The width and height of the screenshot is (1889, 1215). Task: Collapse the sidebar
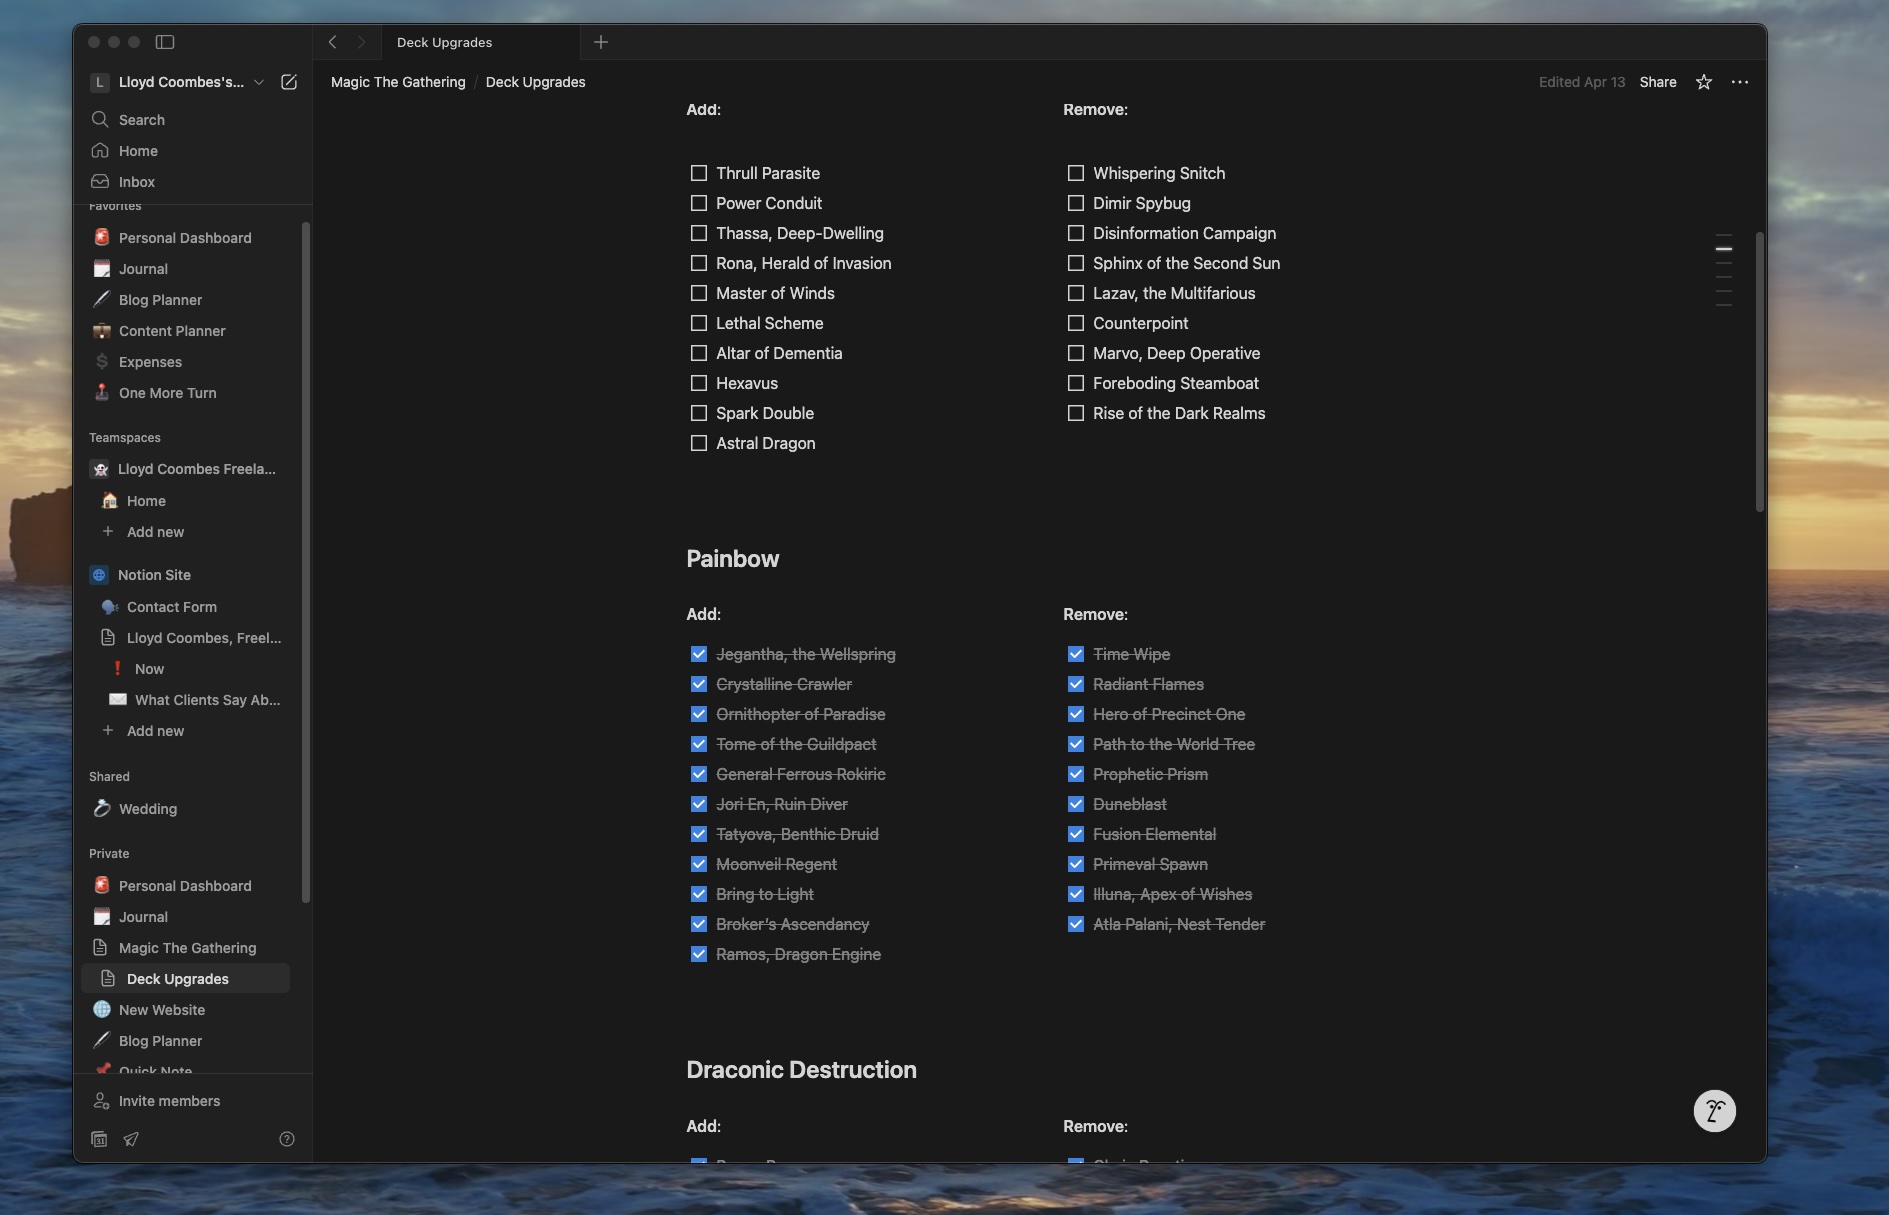coord(166,42)
